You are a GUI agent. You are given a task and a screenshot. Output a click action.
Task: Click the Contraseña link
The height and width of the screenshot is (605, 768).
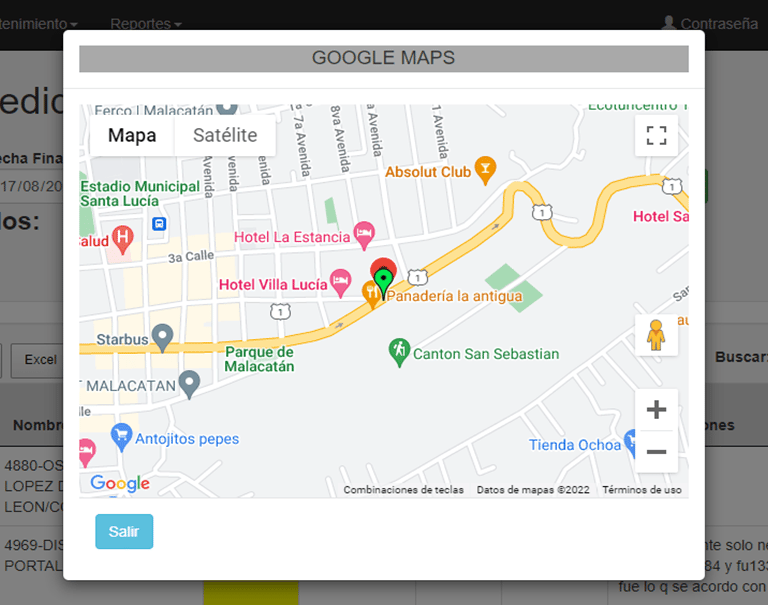point(719,24)
